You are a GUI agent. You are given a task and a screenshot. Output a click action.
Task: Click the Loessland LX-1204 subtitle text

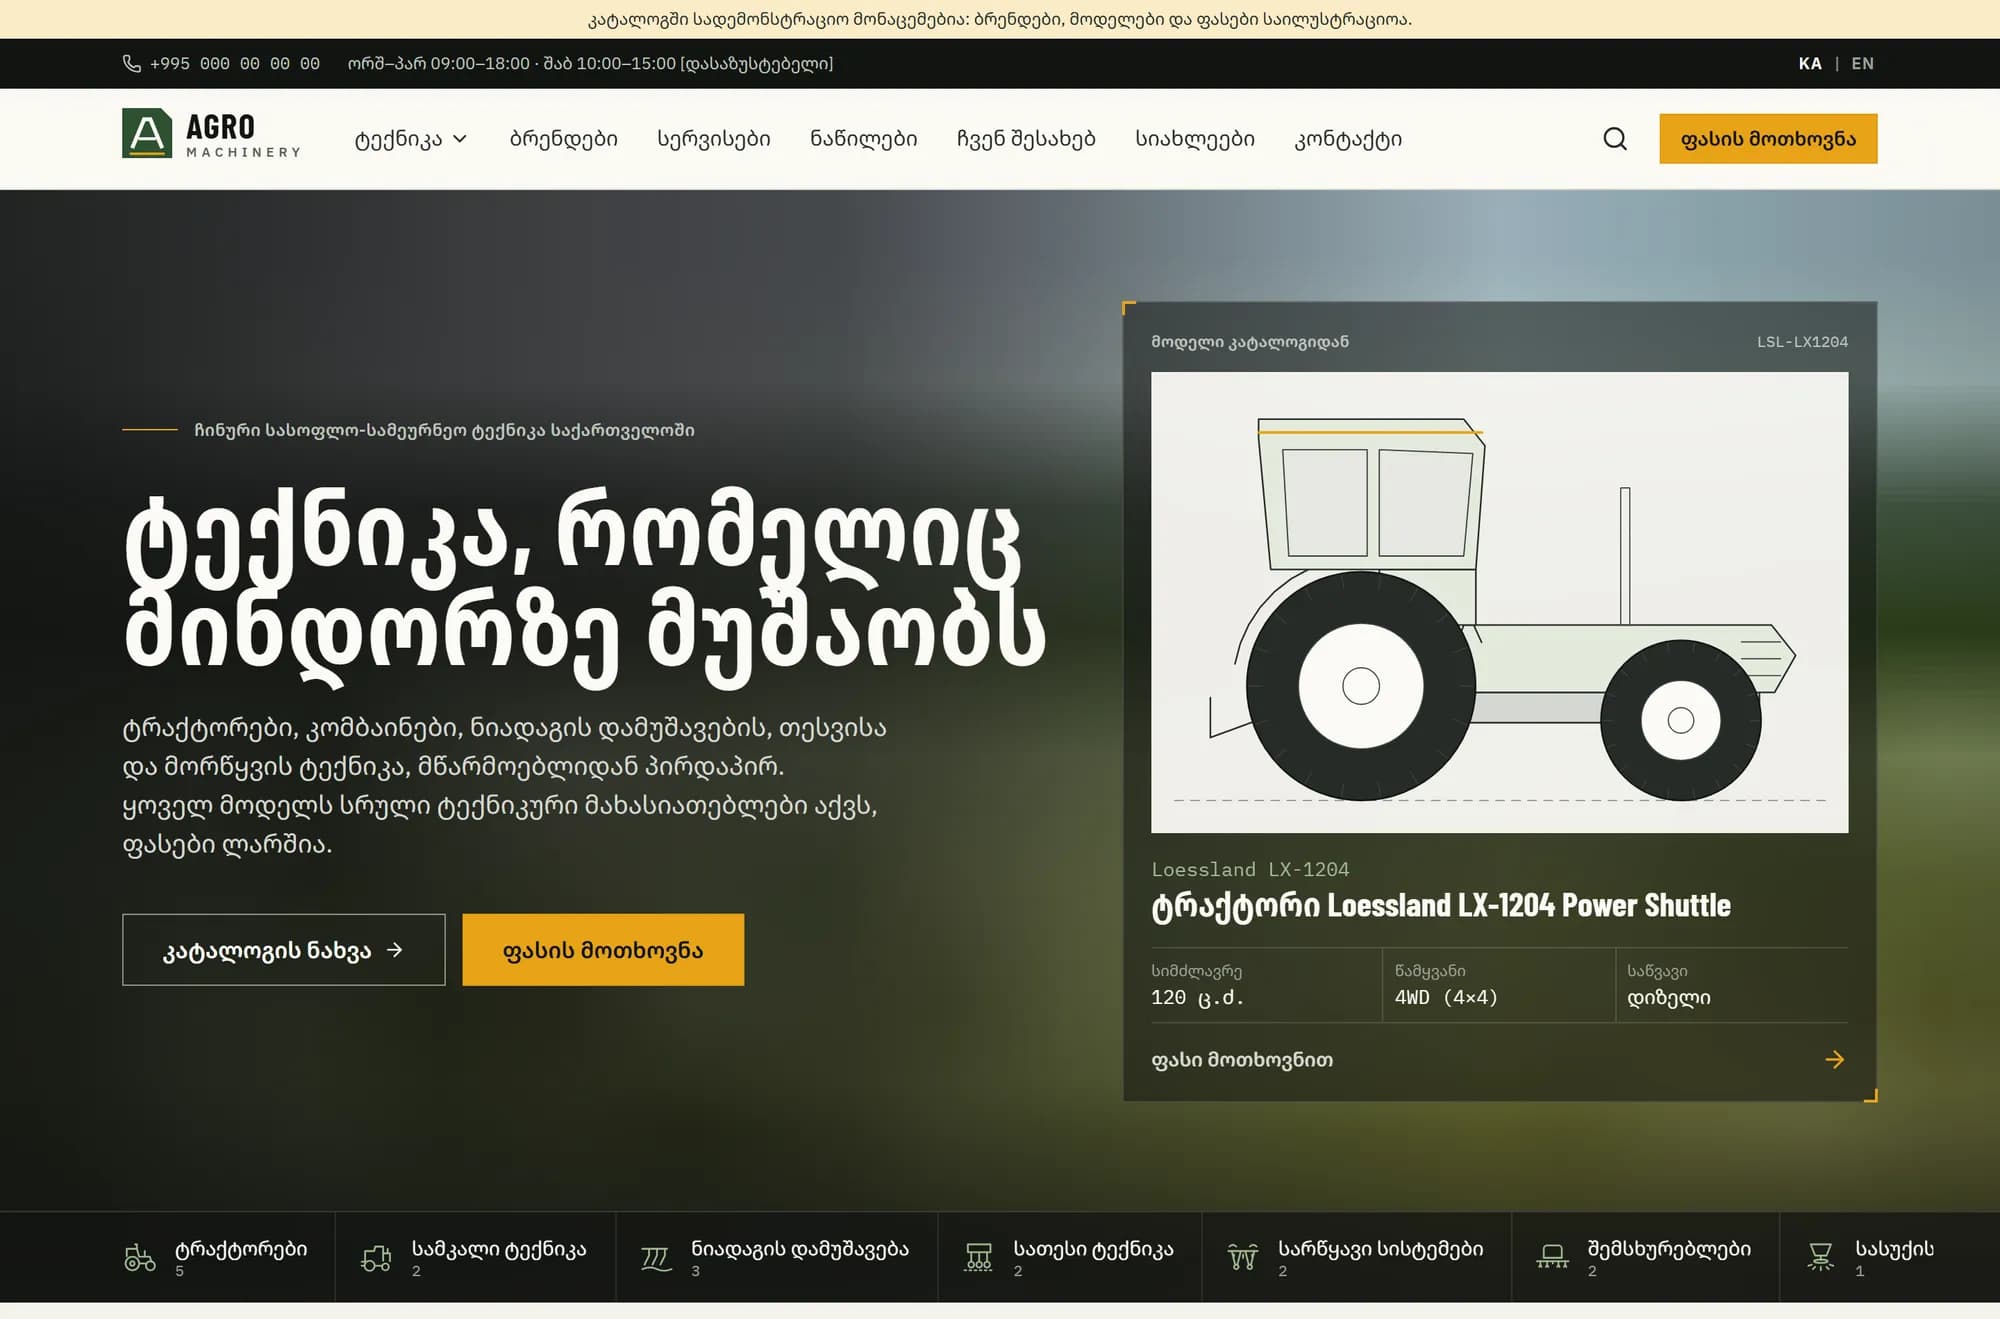click(x=1250, y=869)
